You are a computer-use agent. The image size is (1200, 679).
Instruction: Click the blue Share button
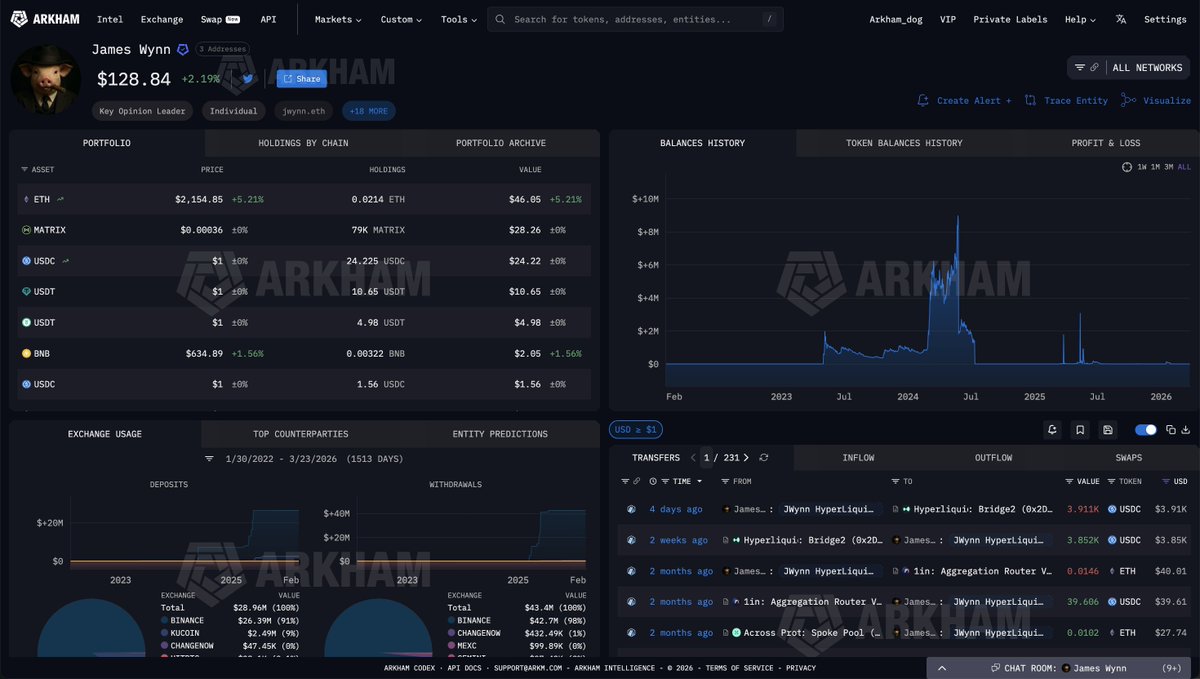(302, 79)
